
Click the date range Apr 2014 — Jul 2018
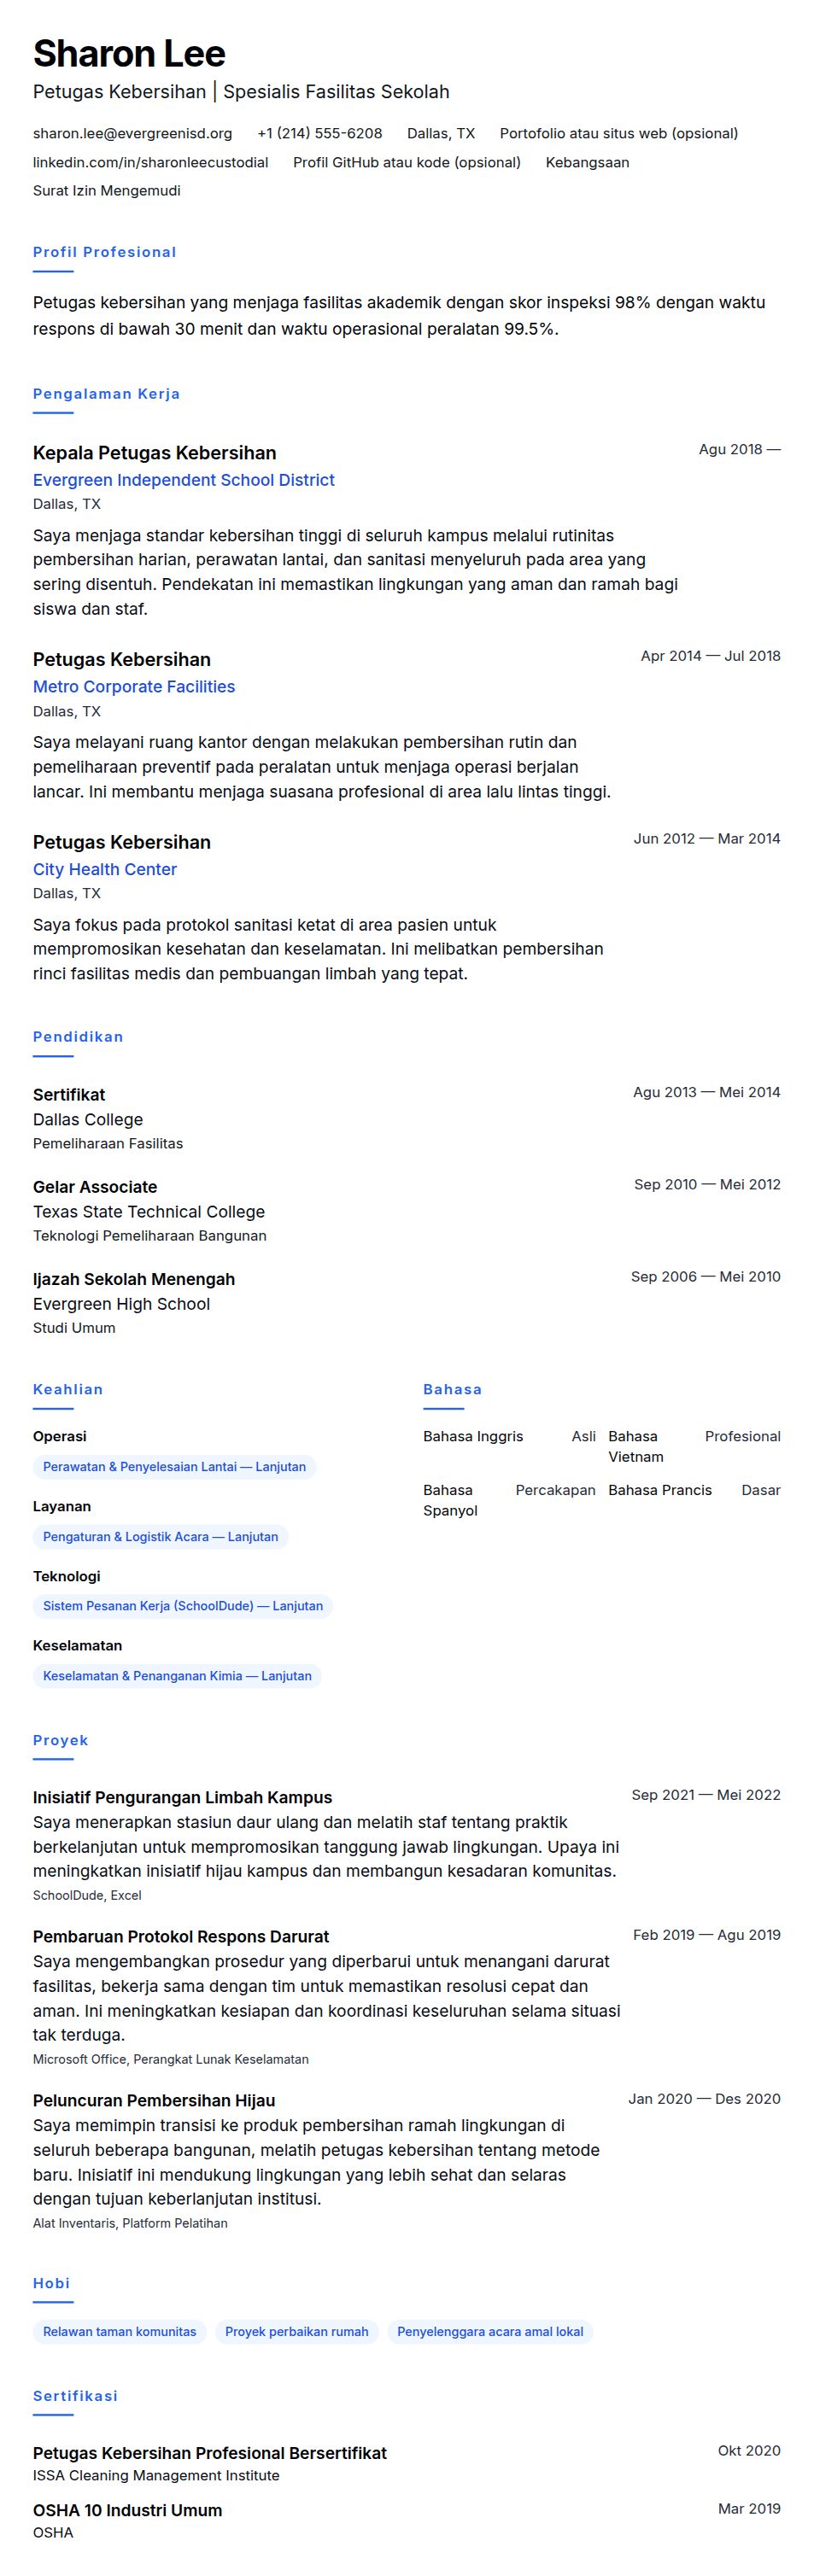pos(711,656)
